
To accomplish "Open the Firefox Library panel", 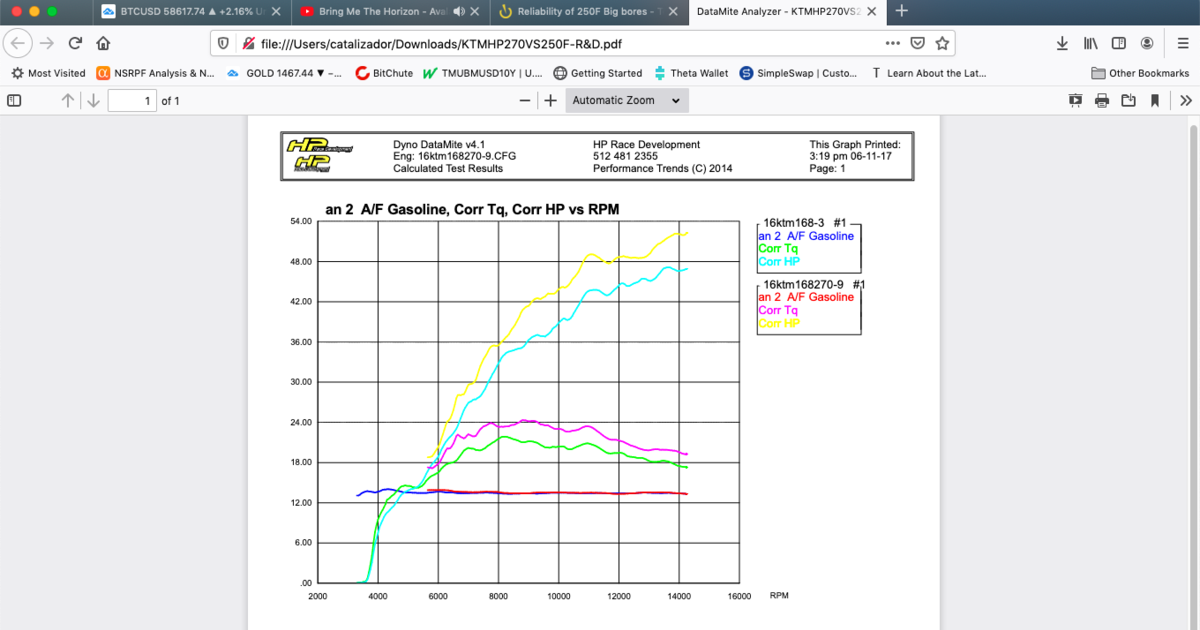I will pyautogui.click(x=1089, y=44).
